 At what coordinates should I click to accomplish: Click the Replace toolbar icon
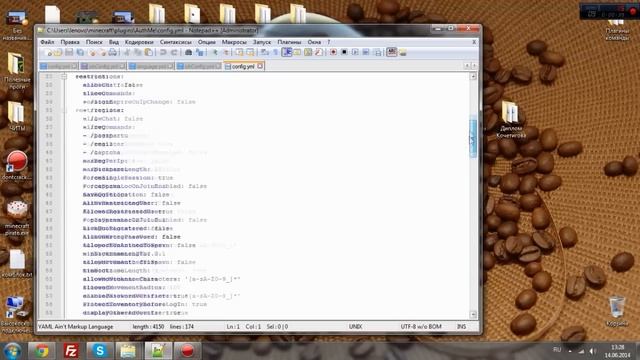(x=200, y=52)
